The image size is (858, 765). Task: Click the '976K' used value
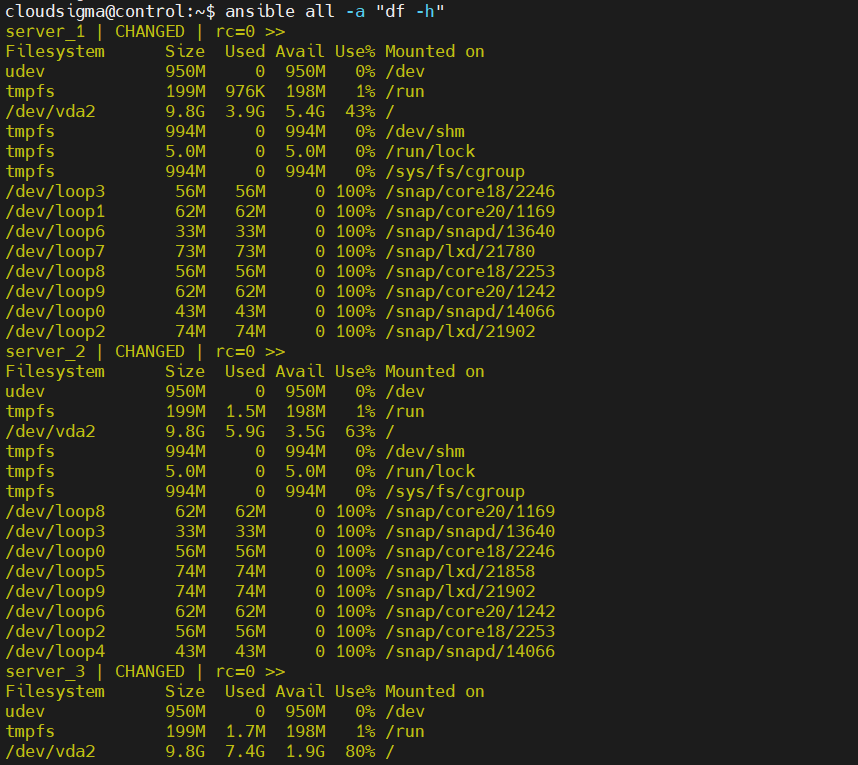click(245, 91)
